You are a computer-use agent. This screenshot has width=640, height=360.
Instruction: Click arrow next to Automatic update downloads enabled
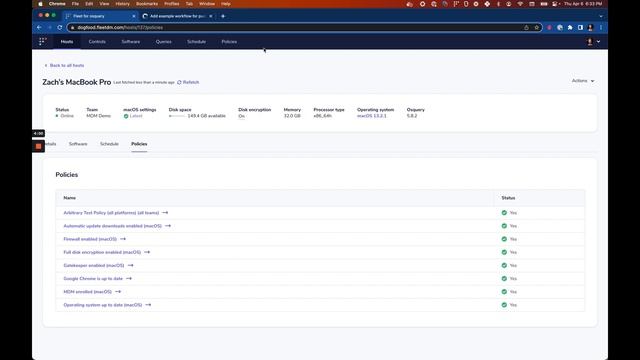coord(168,226)
